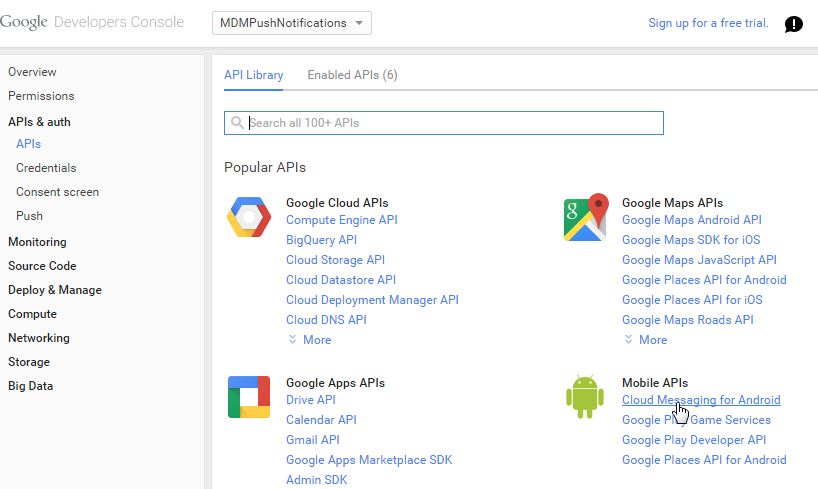Click the Google Cloud APIs hexagon icon
This screenshot has width=818, height=489.
(249, 217)
